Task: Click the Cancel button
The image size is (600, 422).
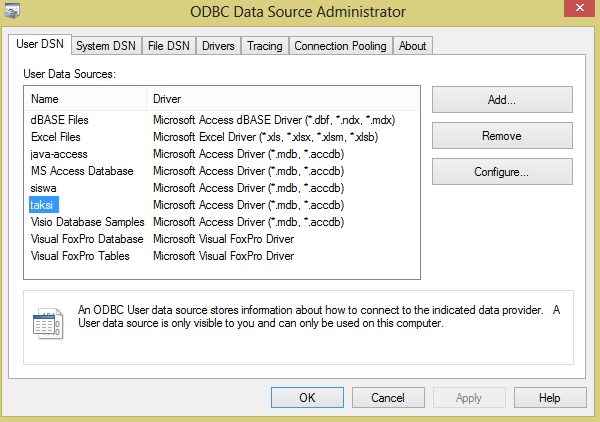Action: click(387, 397)
